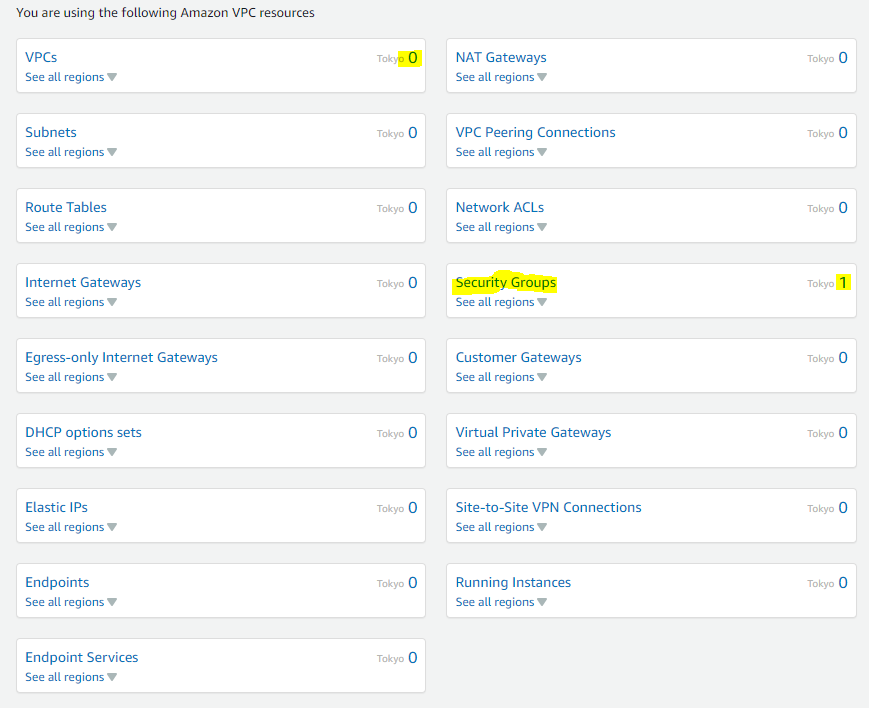Viewport: 869px width, 708px height.
Task: Expand See all regions under Site-to-Site VPN Connections
Action: point(501,527)
